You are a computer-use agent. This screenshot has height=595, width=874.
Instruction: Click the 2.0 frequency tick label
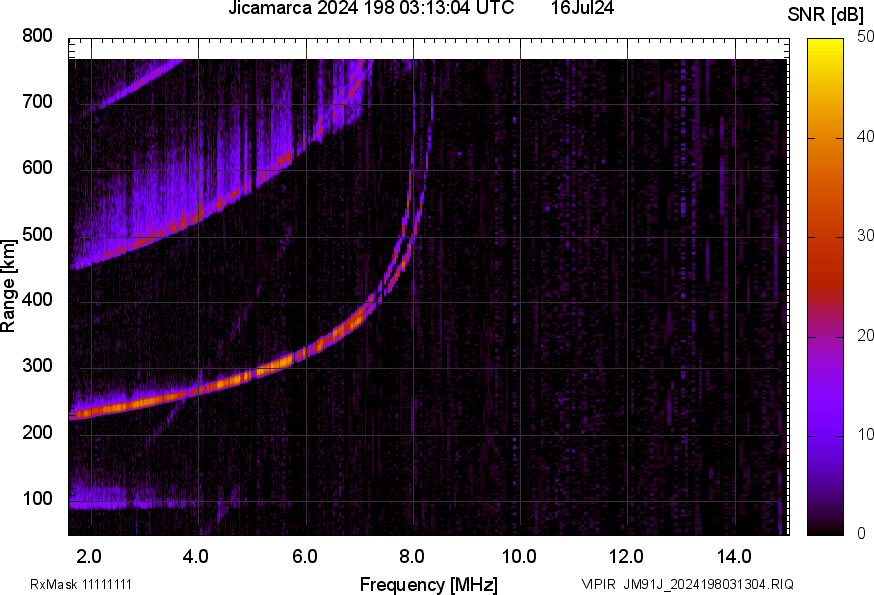pos(91,555)
